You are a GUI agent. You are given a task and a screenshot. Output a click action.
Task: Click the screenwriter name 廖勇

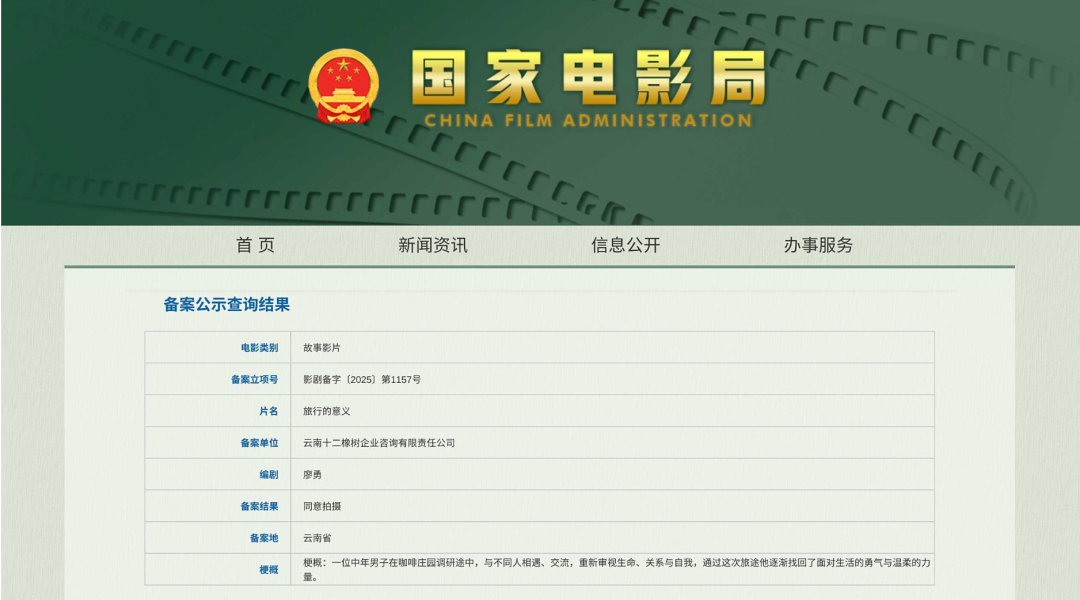pos(313,475)
